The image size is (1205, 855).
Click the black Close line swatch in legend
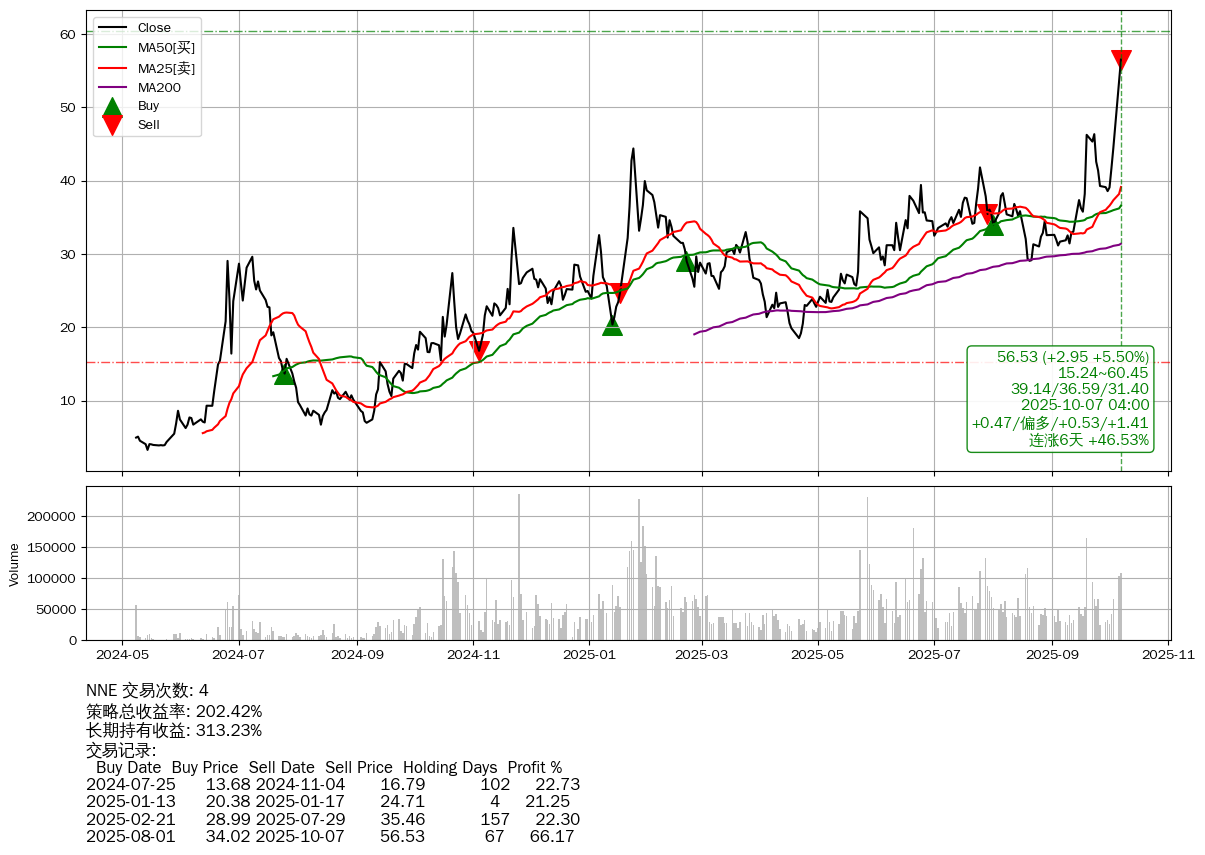click(x=113, y=28)
